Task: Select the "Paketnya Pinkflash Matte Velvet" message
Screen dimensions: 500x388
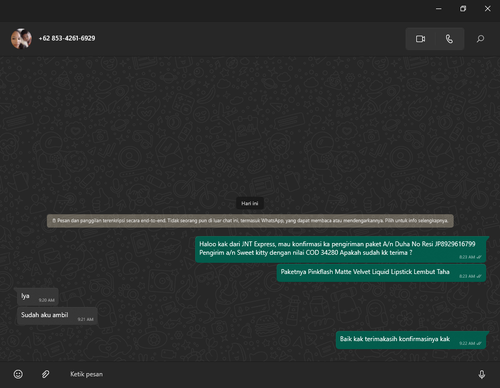Action: [381, 273]
